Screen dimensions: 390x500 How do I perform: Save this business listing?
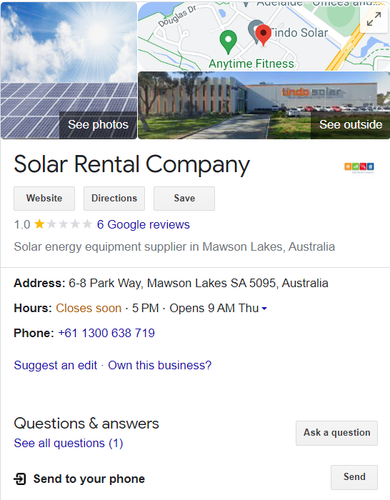[184, 198]
